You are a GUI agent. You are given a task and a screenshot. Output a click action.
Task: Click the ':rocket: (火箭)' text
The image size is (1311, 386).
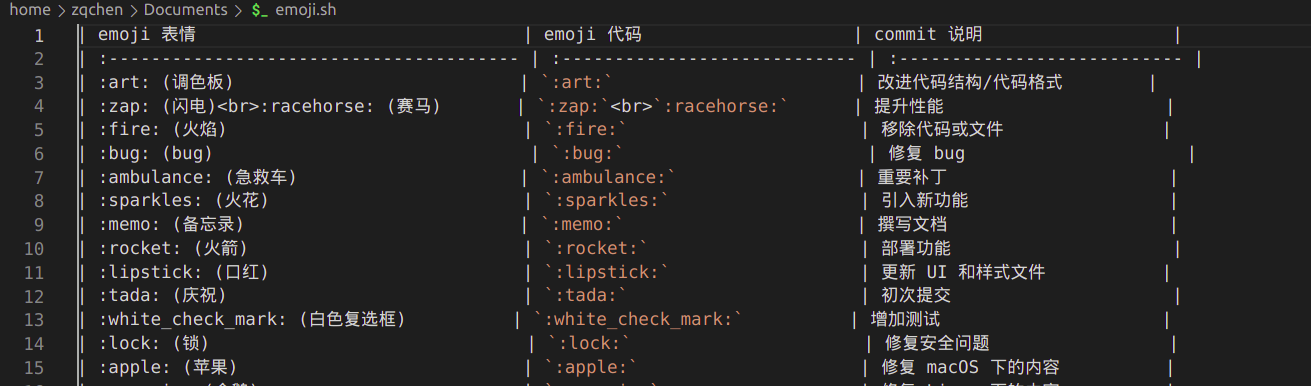[x=172, y=248]
